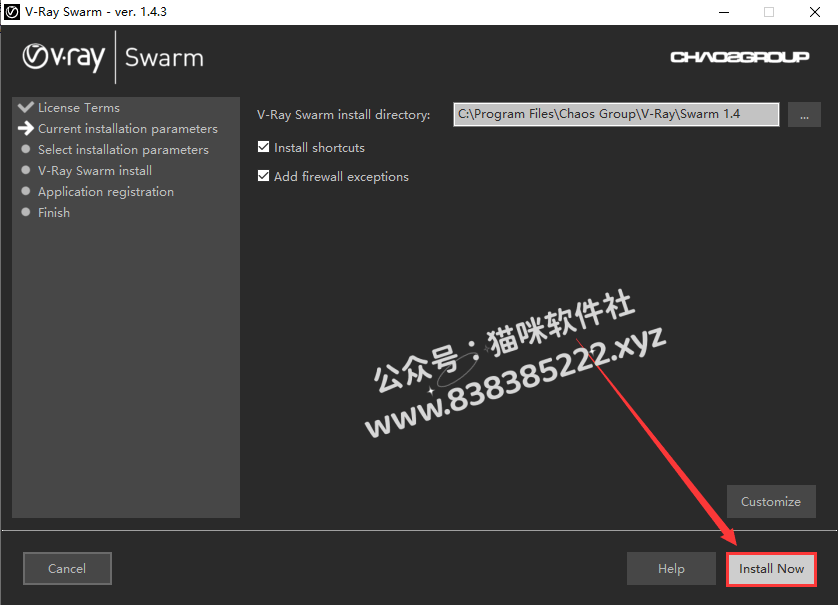
Task: Browse for install directory with ellipsis button
Action: point(804,114)
